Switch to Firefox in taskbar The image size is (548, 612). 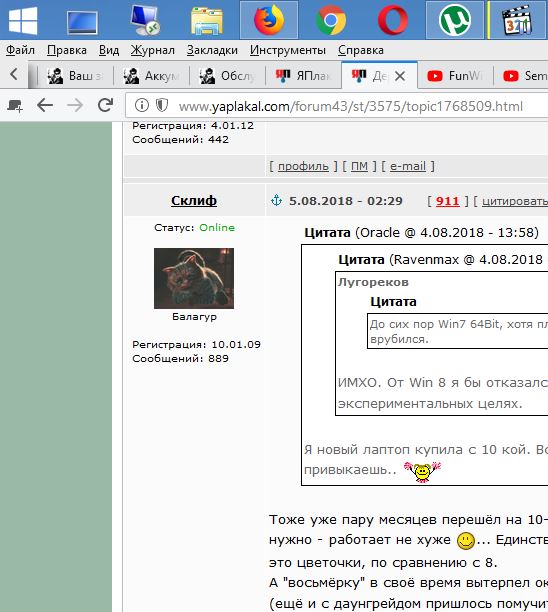pyautogui.click(x=269, y=20)
